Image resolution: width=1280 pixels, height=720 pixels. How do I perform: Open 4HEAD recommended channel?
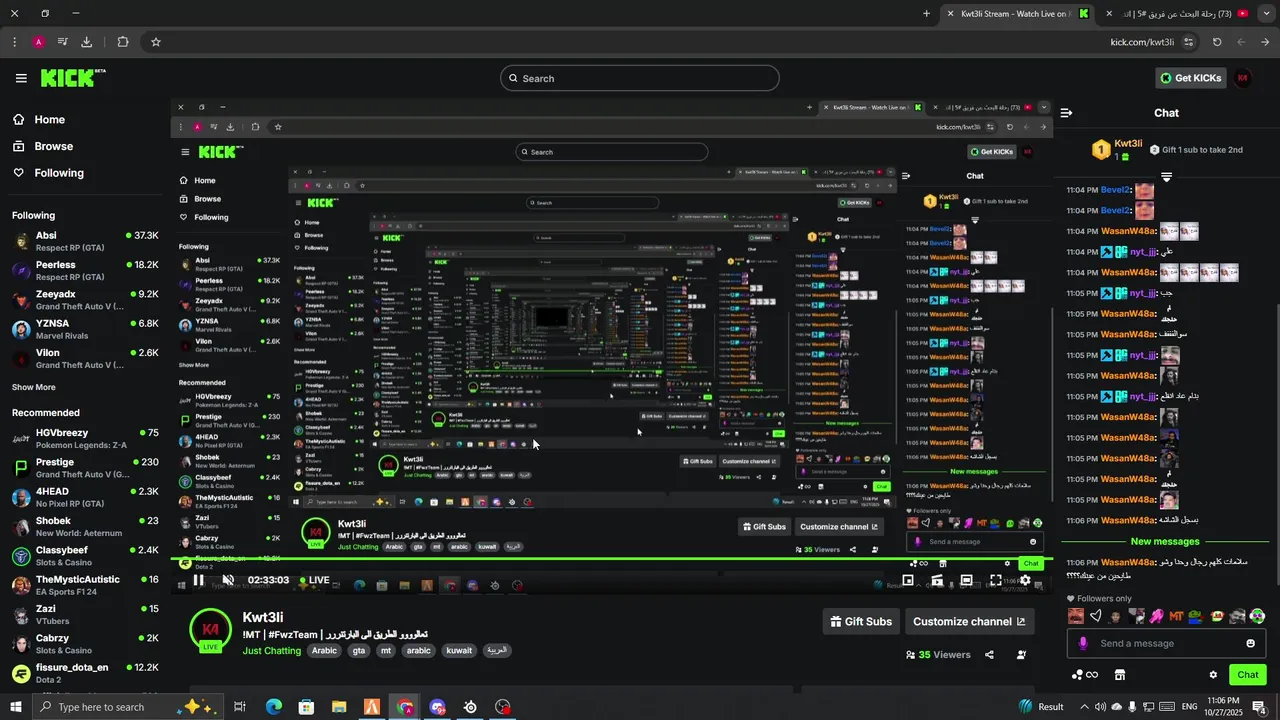coord(85,497)
